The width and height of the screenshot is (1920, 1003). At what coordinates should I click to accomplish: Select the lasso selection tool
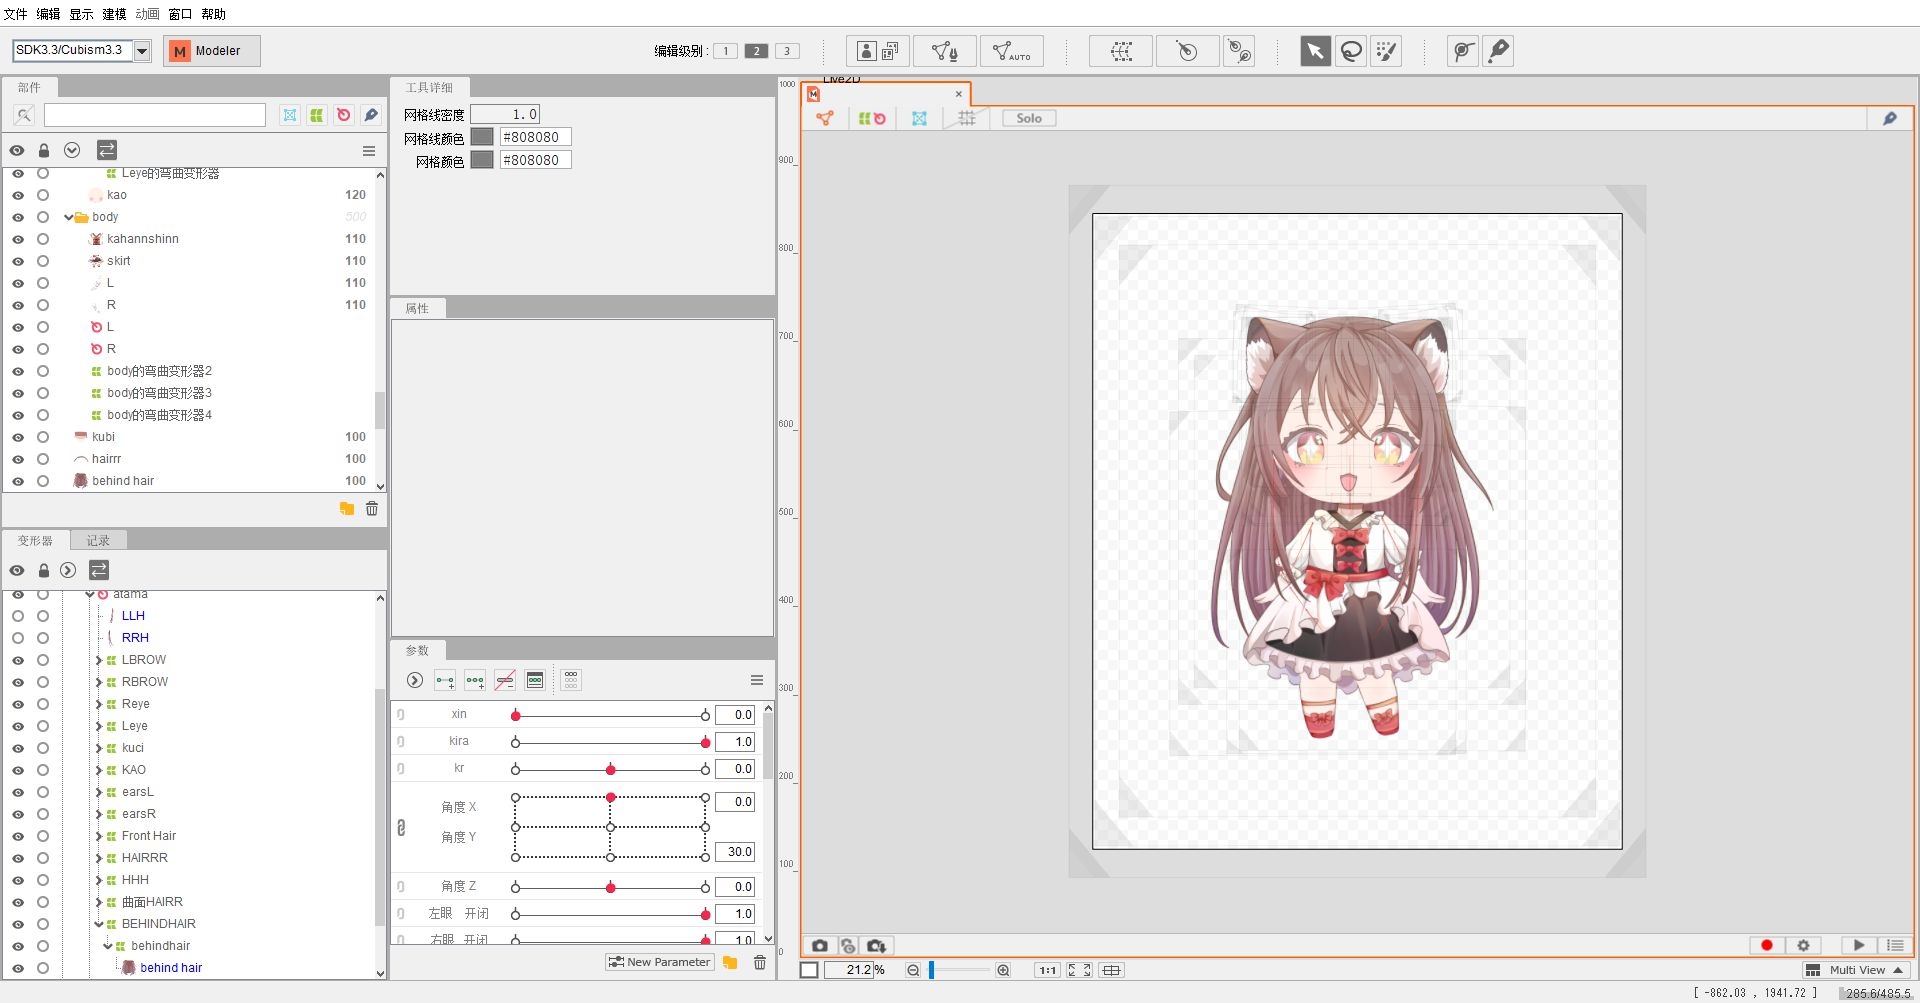[x=1350, y=51]
